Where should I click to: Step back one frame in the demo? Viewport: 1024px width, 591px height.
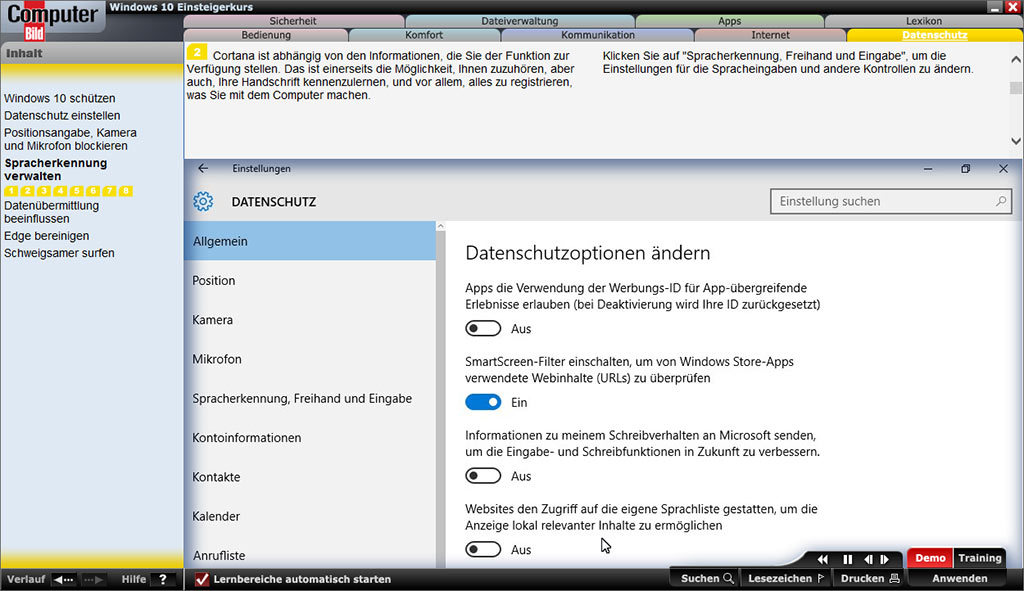pyautogui.click(x=868, y=559)
